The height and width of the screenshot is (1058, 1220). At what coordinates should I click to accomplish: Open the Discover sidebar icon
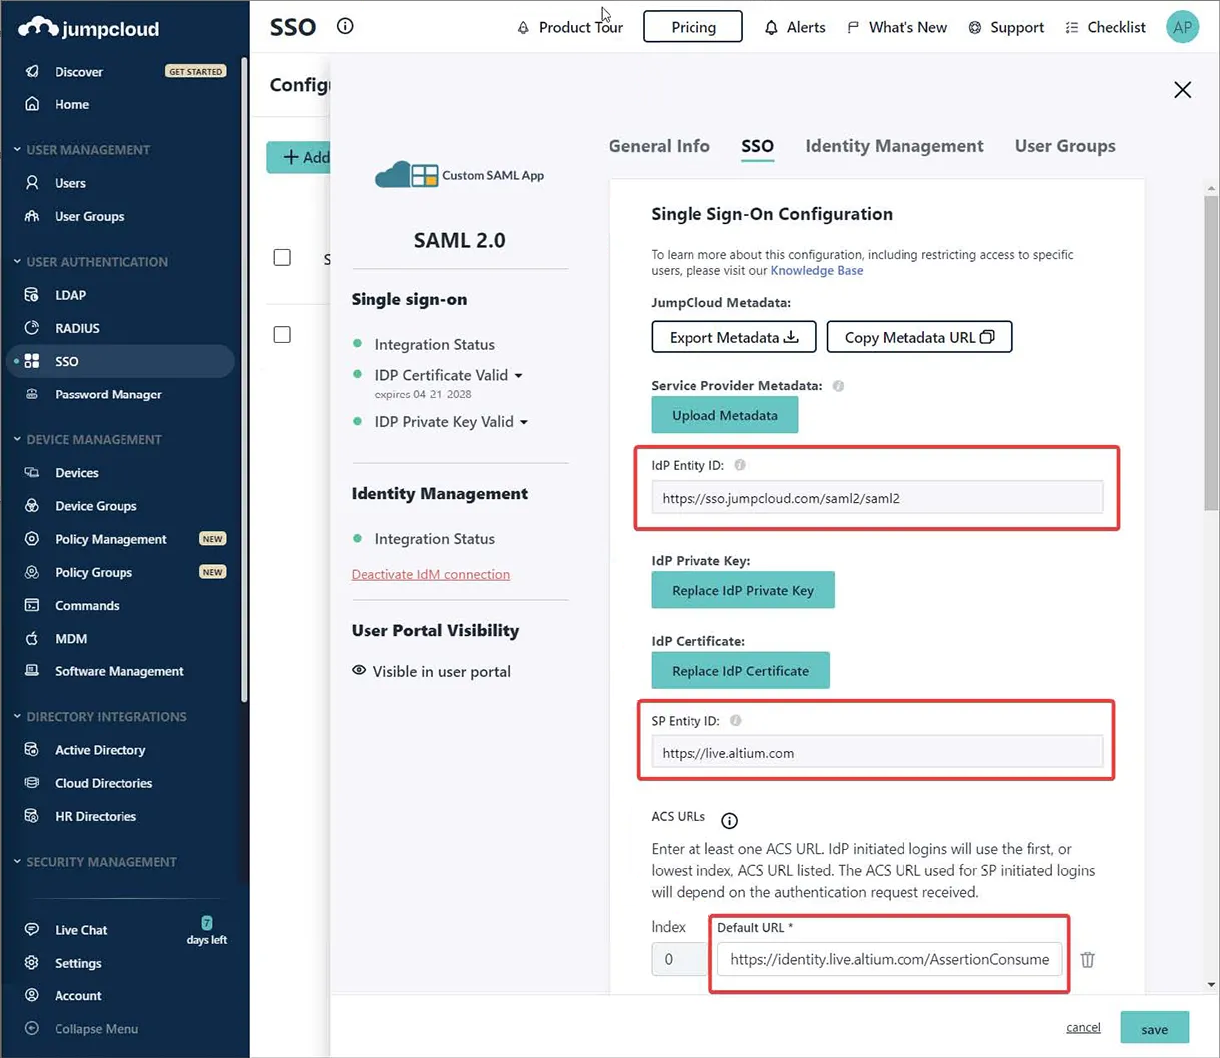click(x=32, y=72)
